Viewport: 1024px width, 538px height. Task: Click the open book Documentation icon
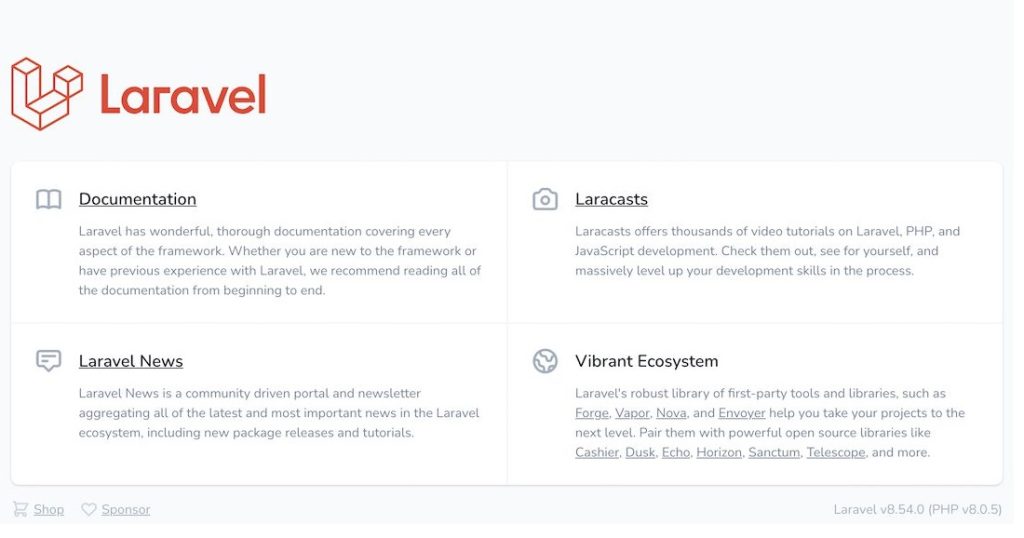click(x=48, y=199)
